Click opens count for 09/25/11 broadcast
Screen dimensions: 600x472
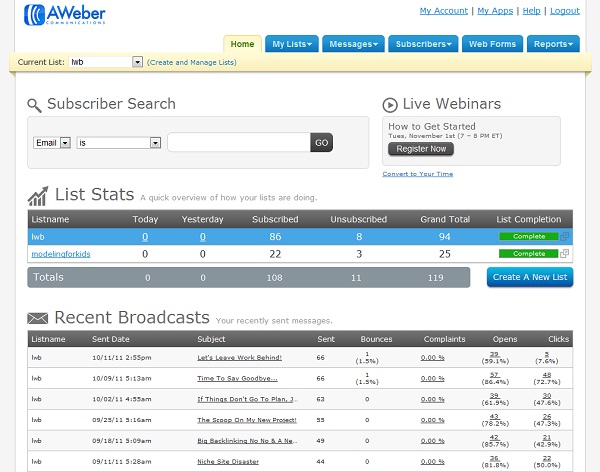click(494, 416)
